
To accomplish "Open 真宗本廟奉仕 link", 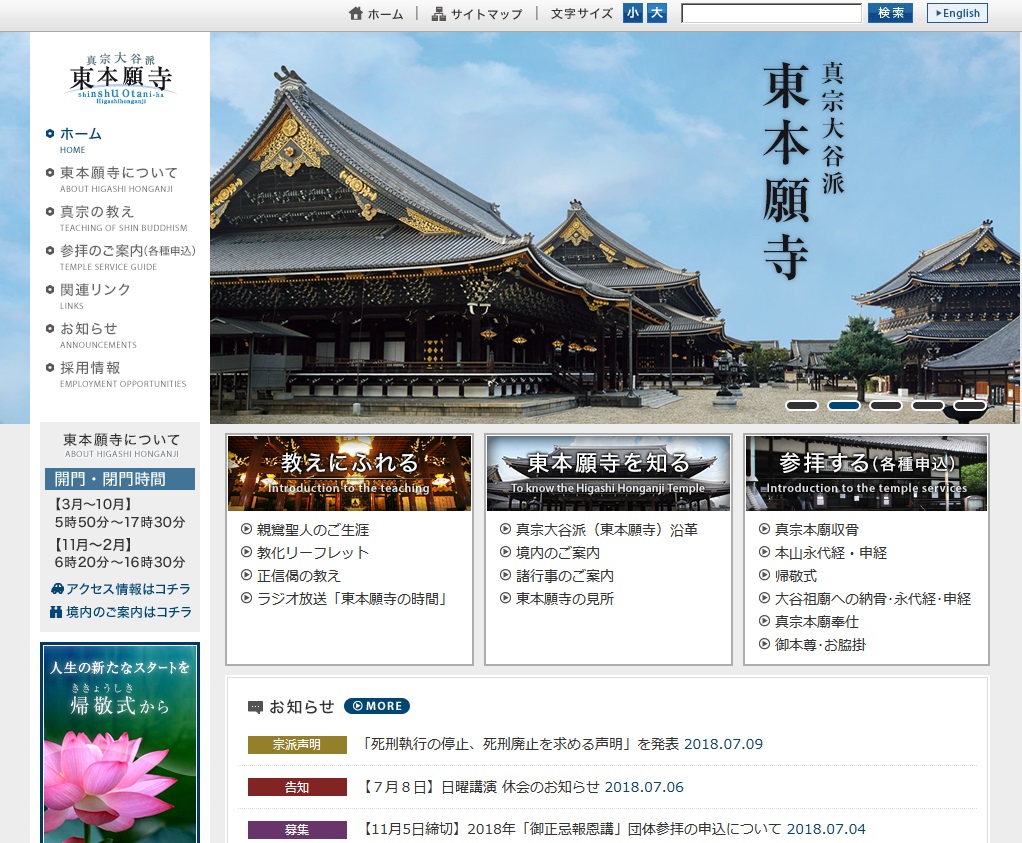I will coord(817,622).
